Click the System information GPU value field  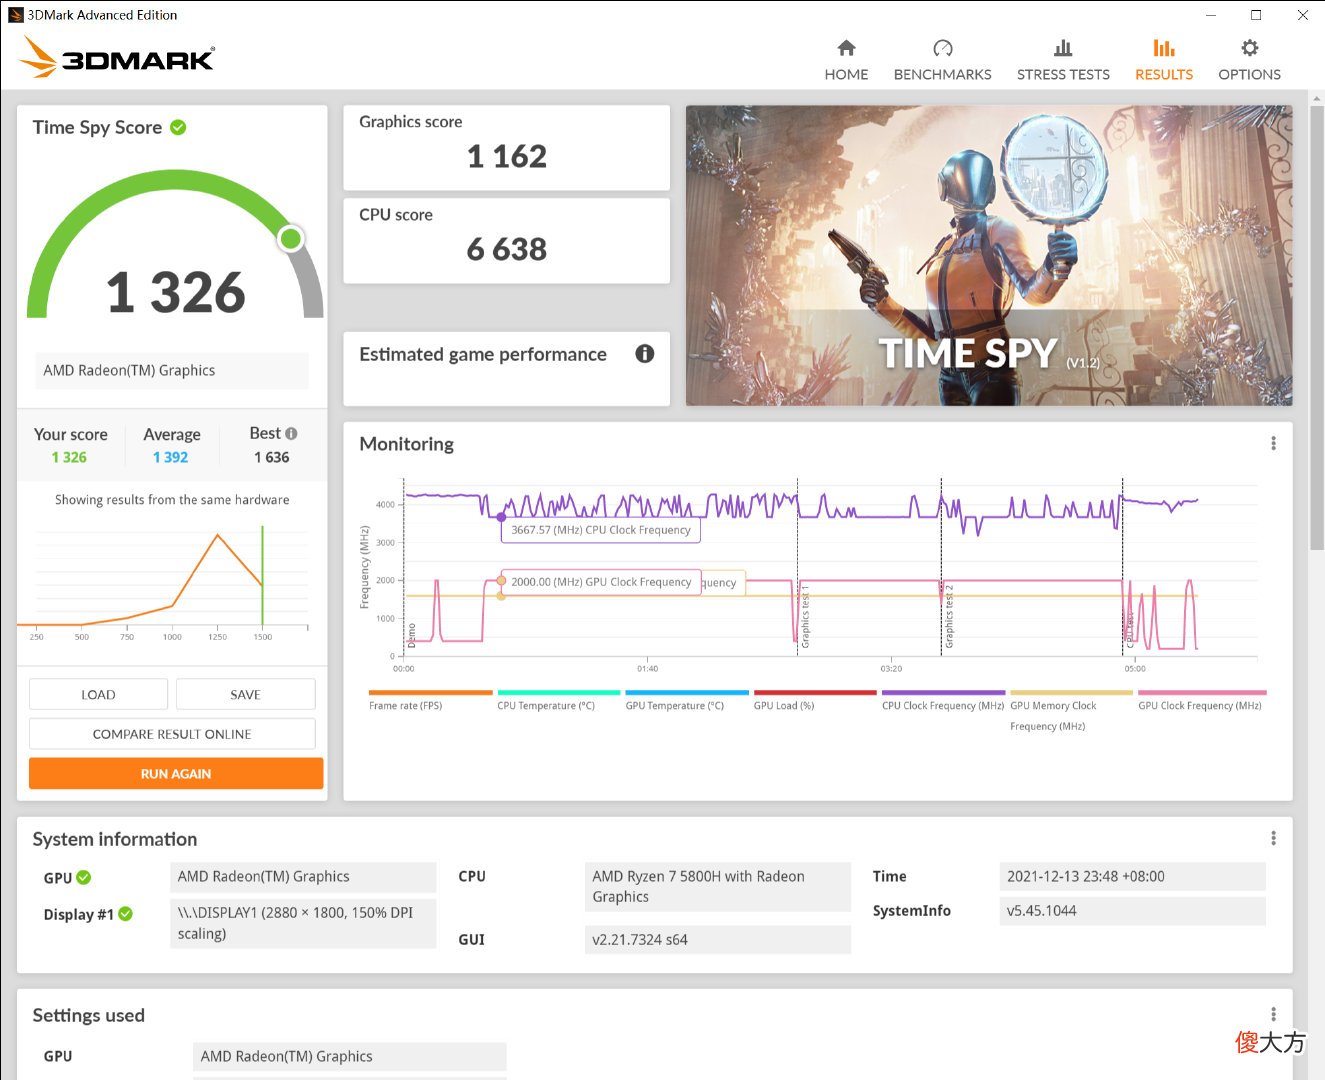click(x=304, y=876)
